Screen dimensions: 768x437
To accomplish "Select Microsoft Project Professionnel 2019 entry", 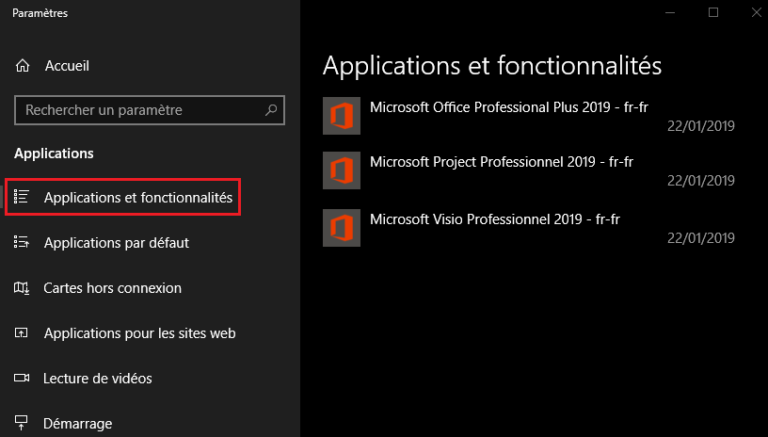I will click(529, 170).
